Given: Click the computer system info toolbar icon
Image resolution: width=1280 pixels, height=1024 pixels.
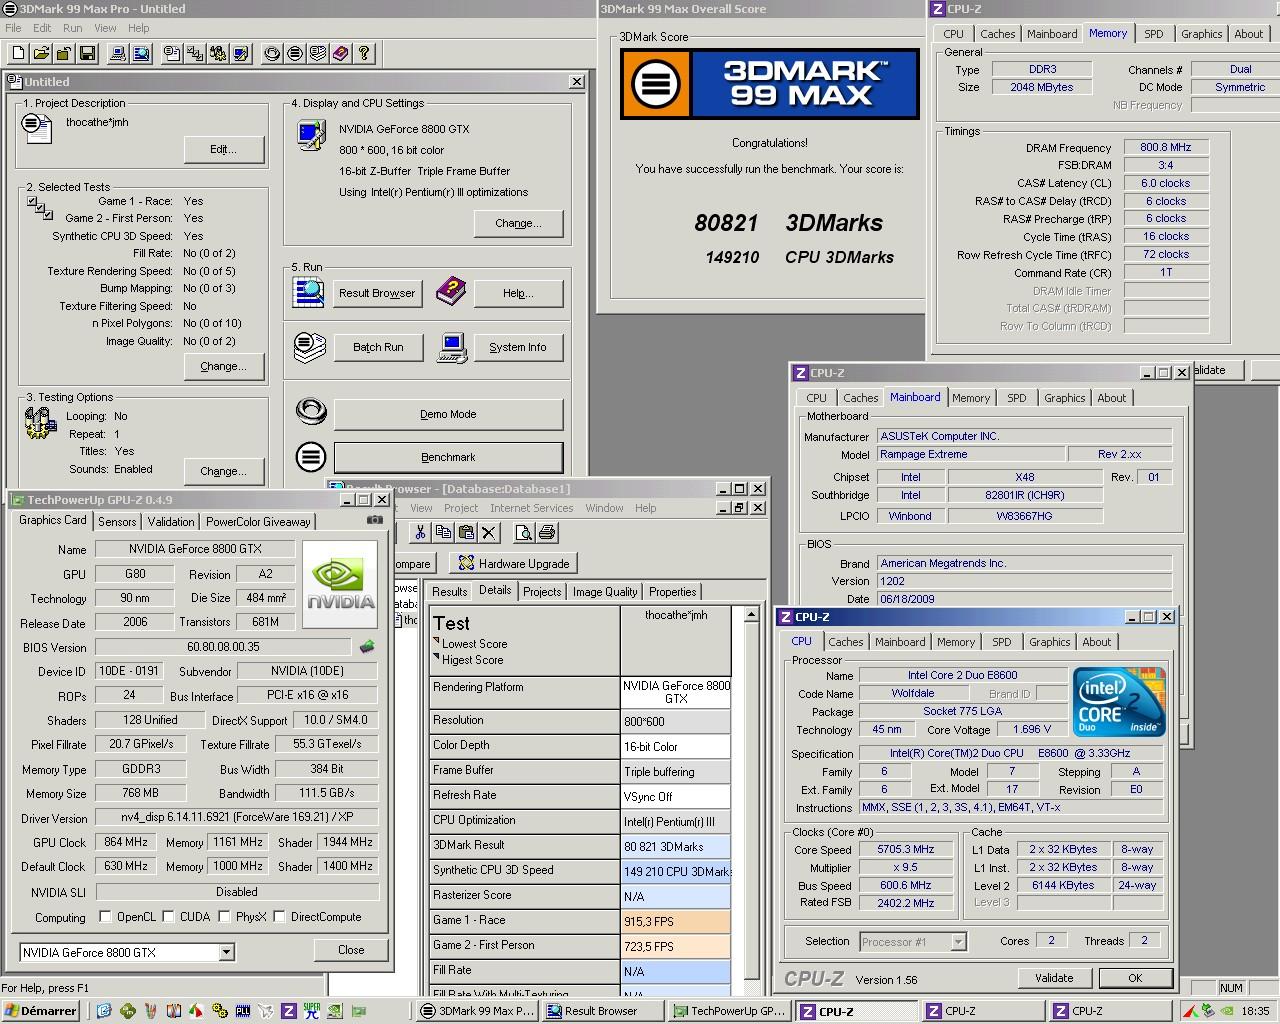Looking at the screenshot, I should click(118, 53).
